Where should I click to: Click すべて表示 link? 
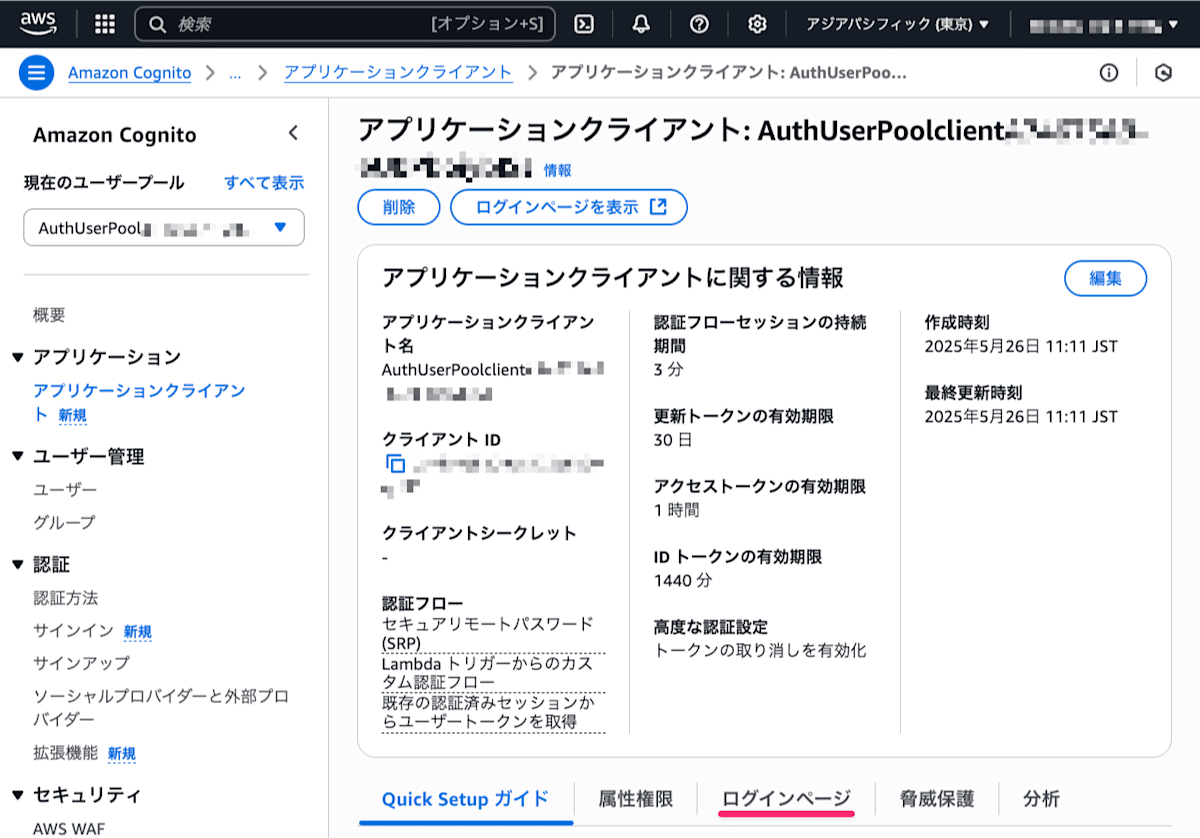[x=264, y=183]
